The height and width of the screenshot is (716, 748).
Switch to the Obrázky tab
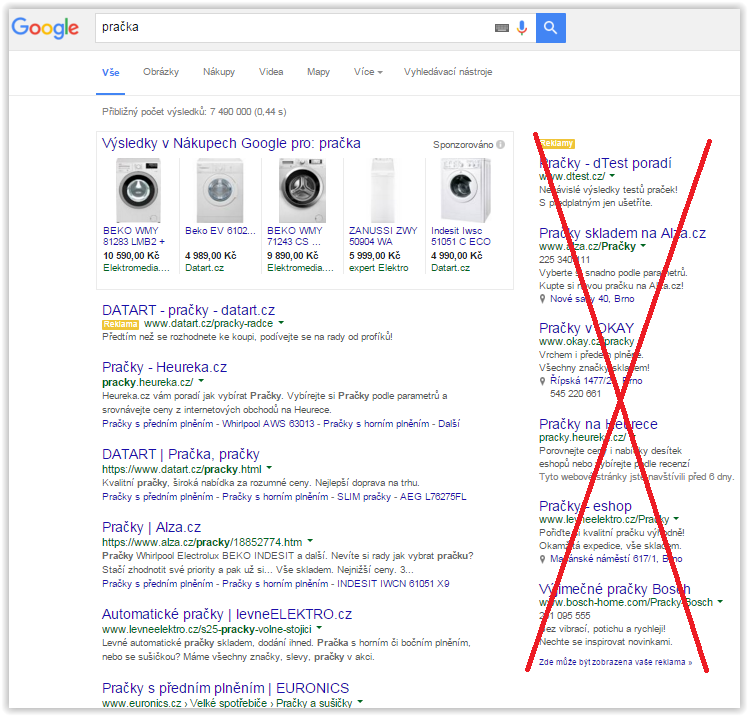pyautogui.click(x=161, y=72)
